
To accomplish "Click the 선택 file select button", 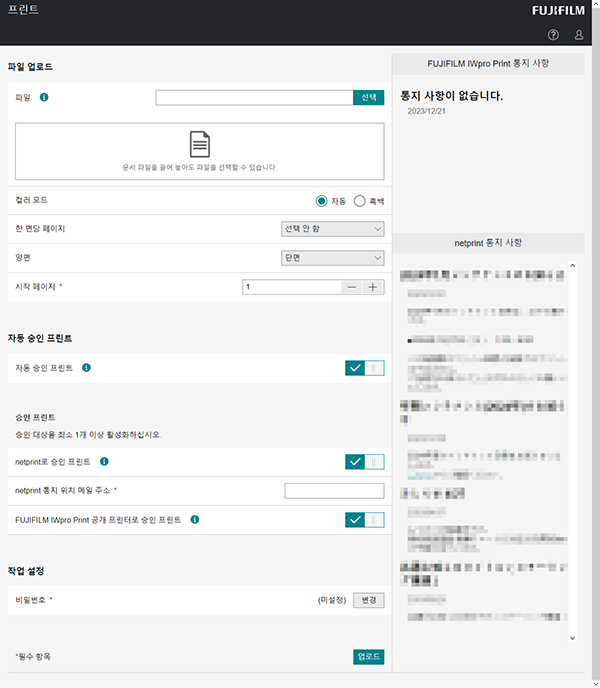I will pos(368,98).
